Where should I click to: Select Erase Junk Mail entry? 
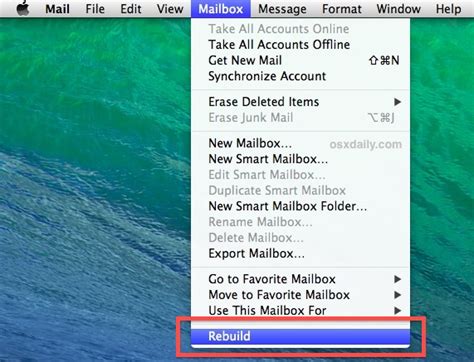pos(300,117)
